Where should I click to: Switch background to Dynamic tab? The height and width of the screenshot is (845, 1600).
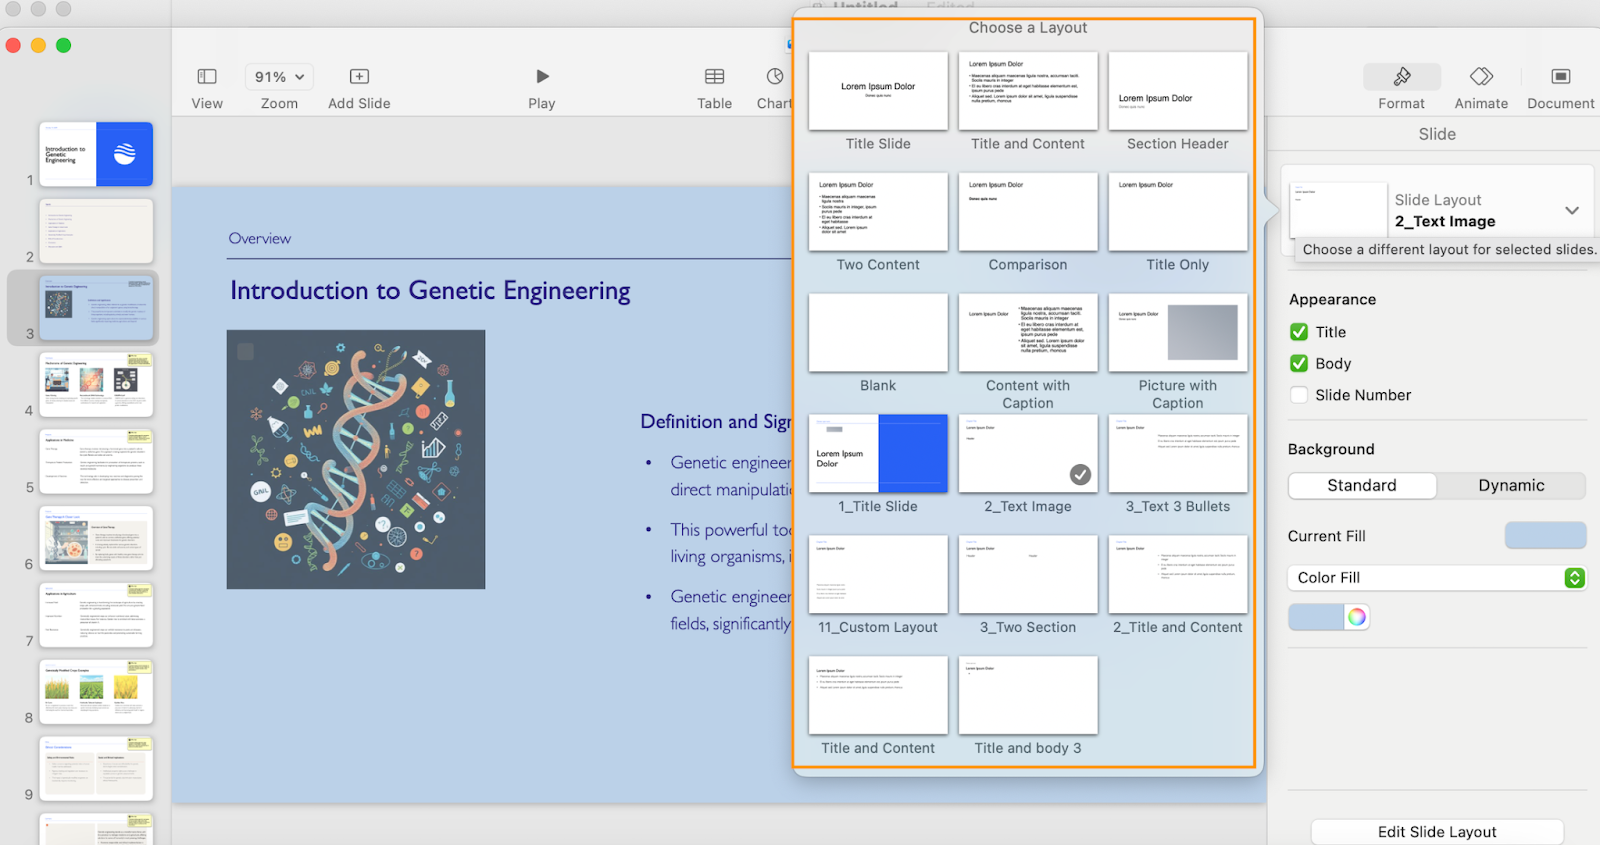click(1510, 486)
